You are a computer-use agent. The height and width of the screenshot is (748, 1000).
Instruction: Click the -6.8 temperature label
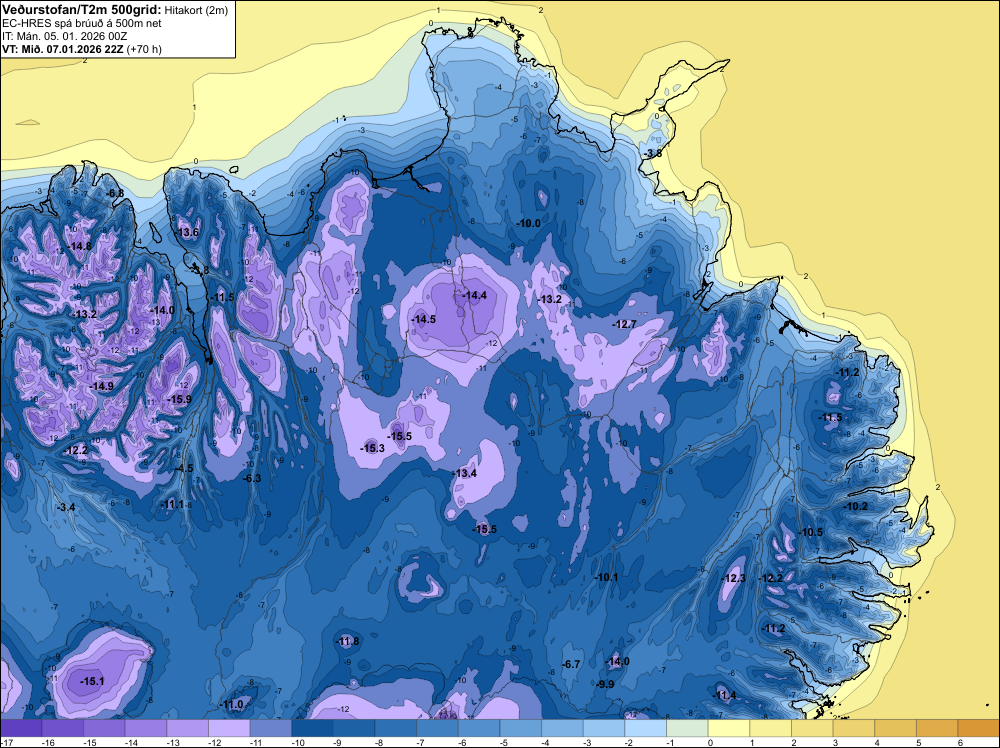[x=115, y=193]
